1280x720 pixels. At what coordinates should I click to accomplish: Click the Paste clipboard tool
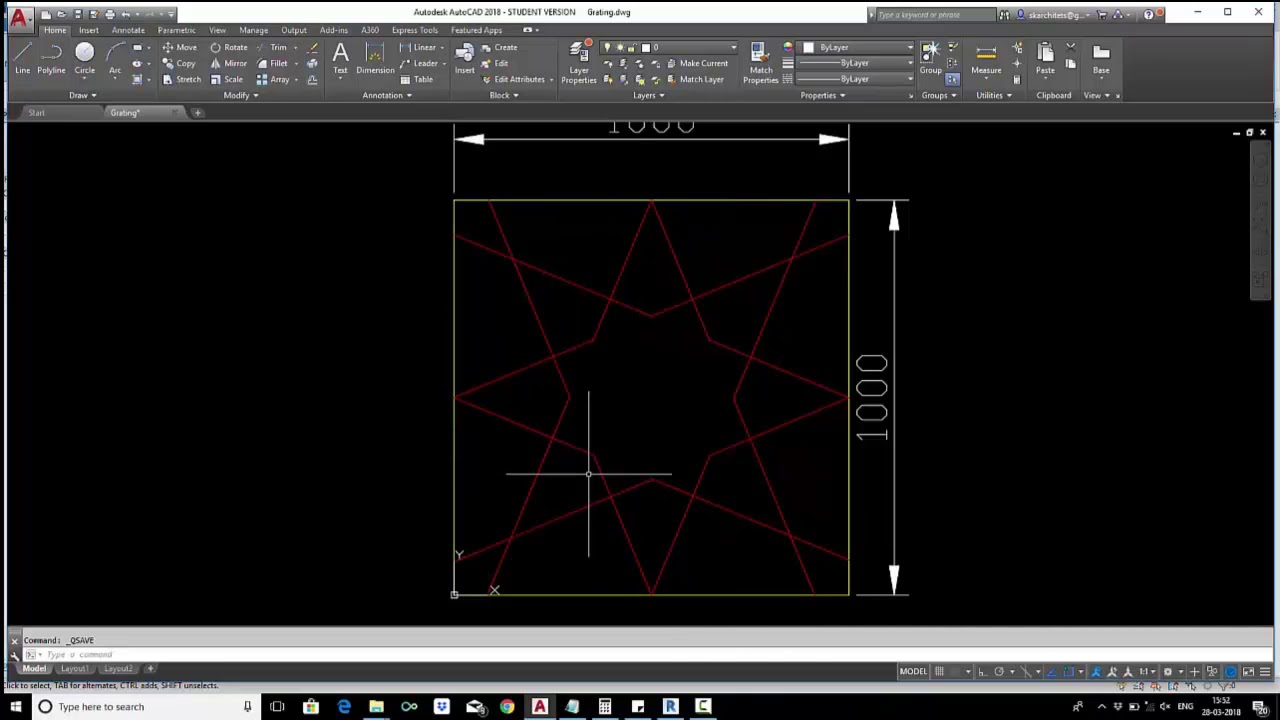1045,58
